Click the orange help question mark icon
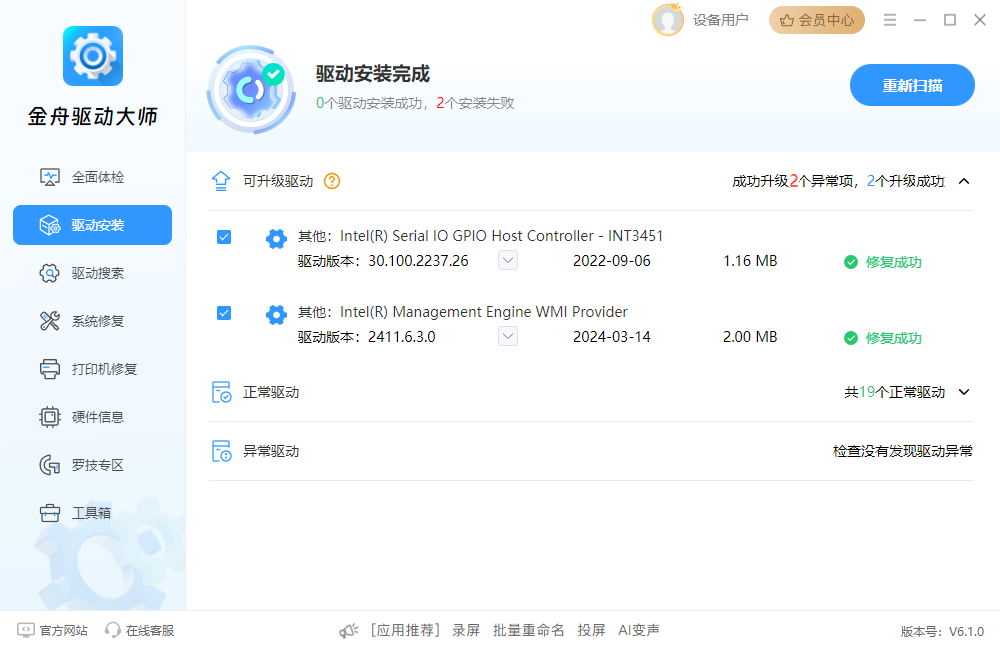 coord(332,181)
